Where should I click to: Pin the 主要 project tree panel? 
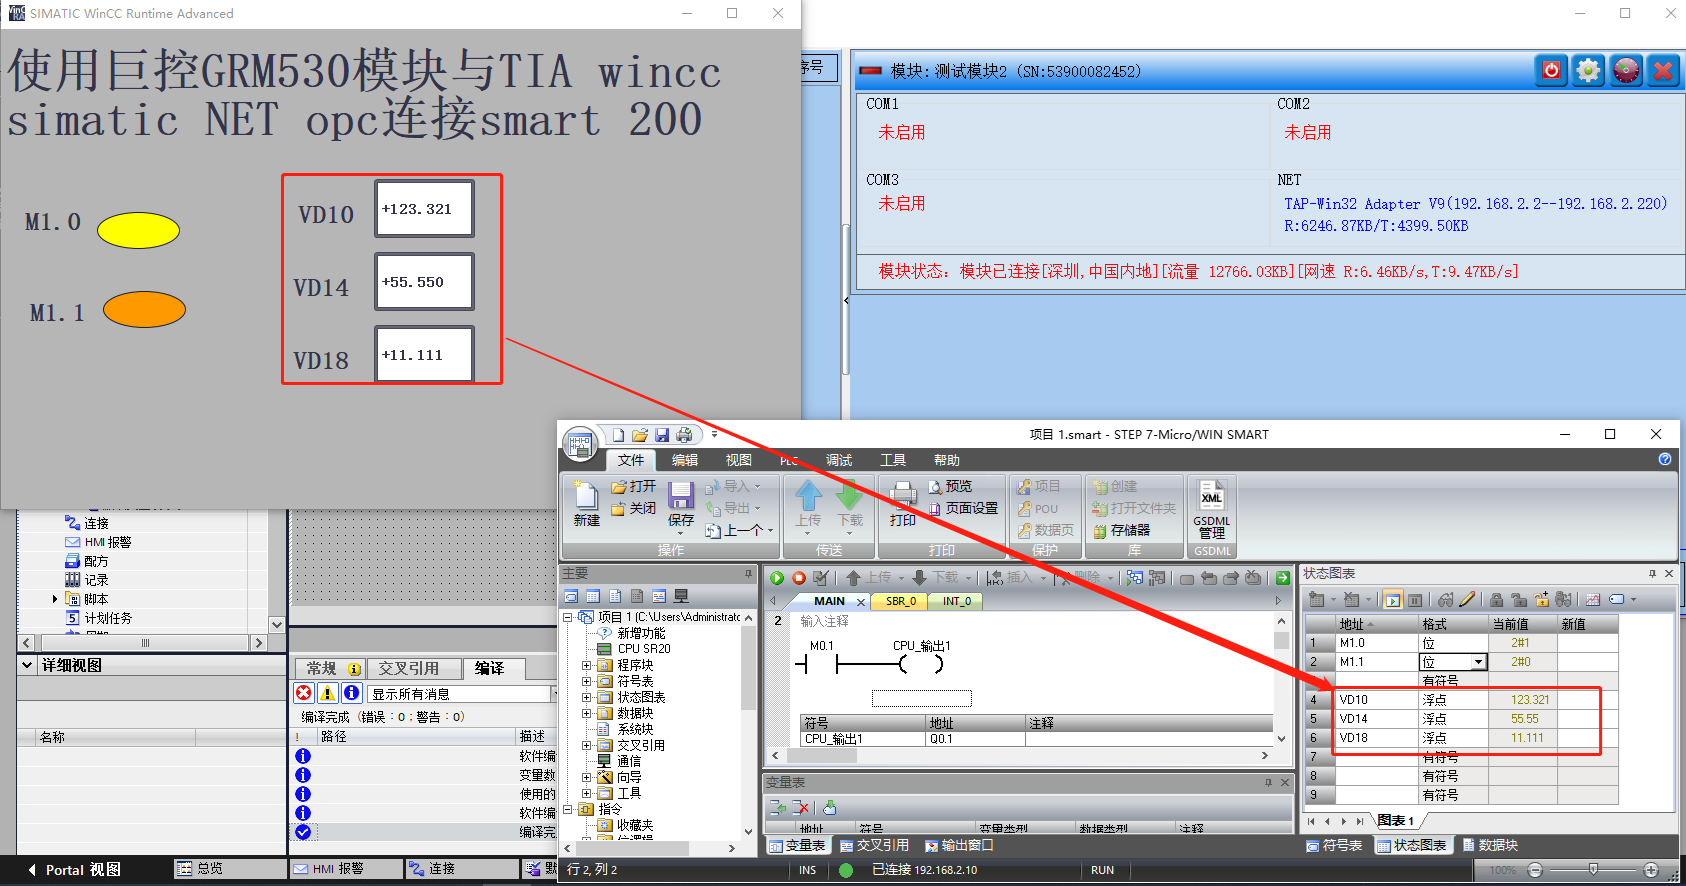coord(748,573)
